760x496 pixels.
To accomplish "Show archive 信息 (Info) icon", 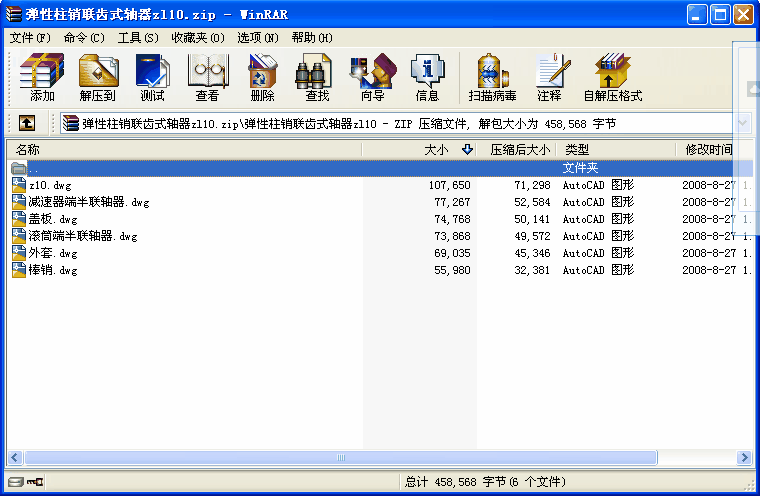I will coord(427,77).
